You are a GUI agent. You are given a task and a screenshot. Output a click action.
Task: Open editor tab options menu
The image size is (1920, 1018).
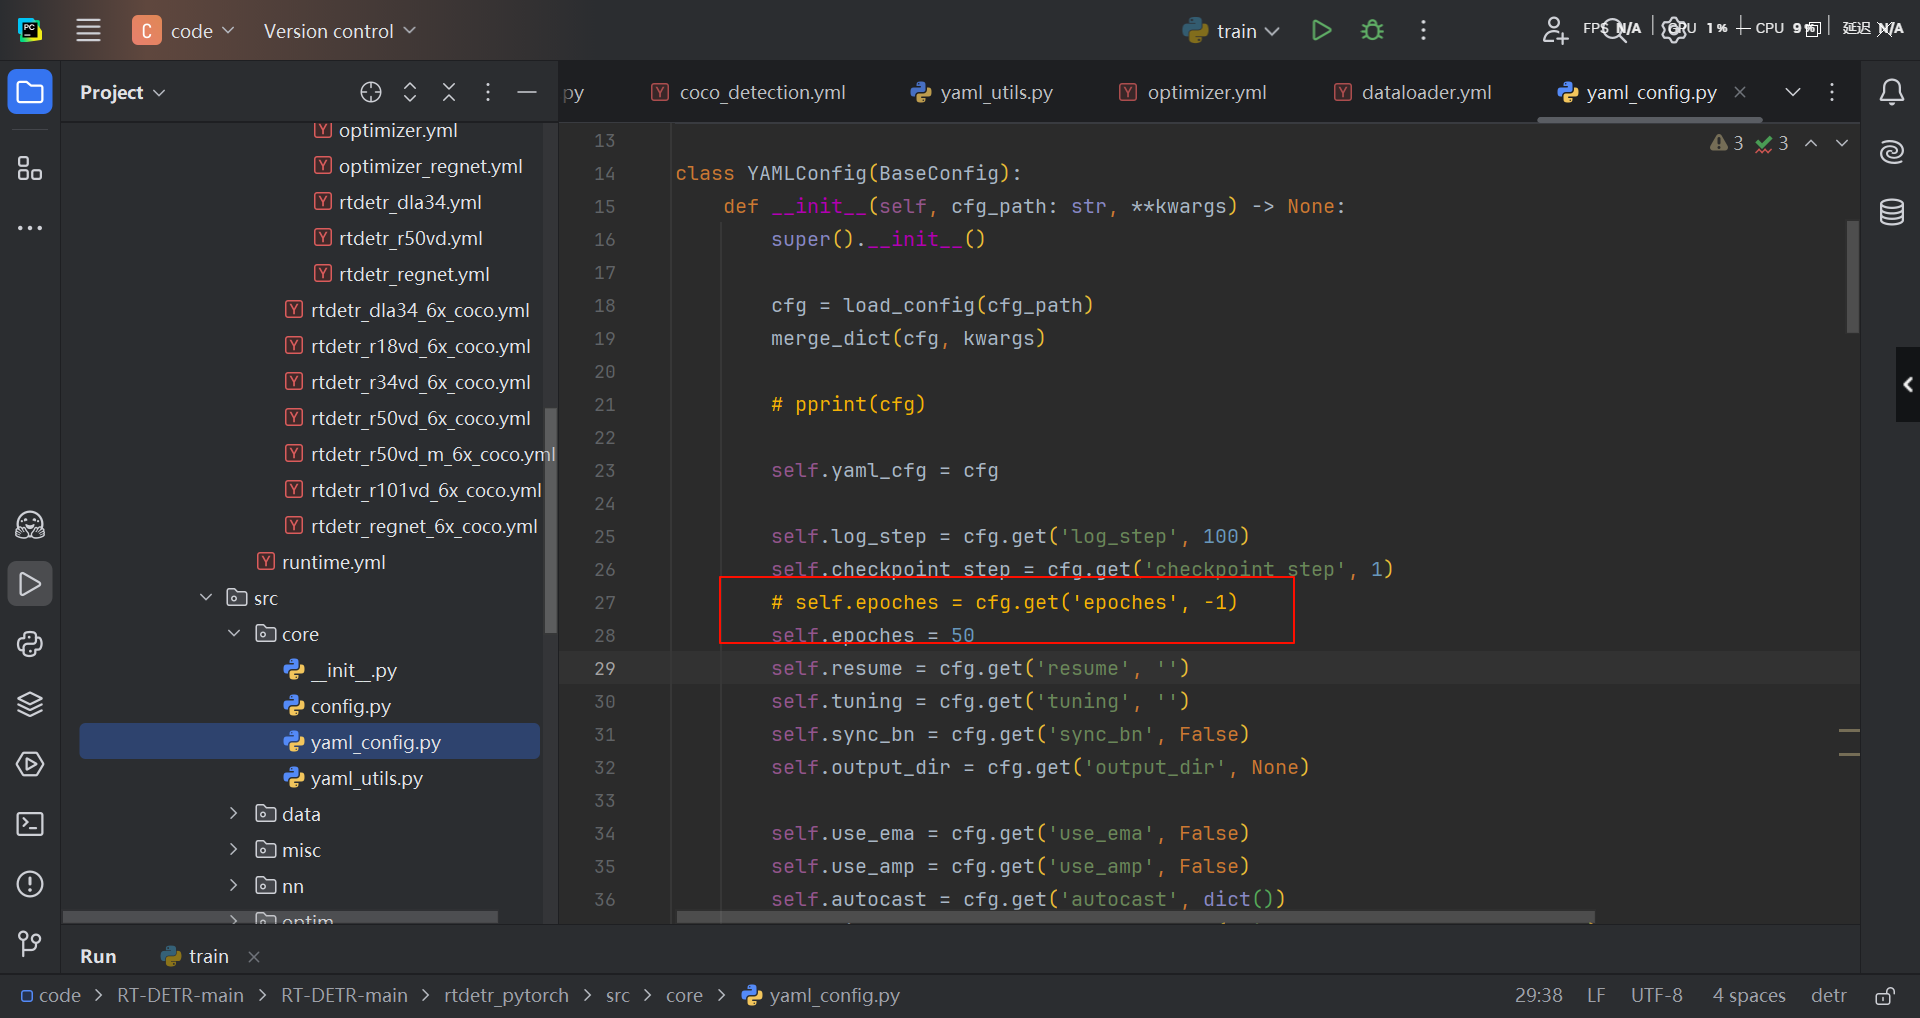coord(1832,92)
